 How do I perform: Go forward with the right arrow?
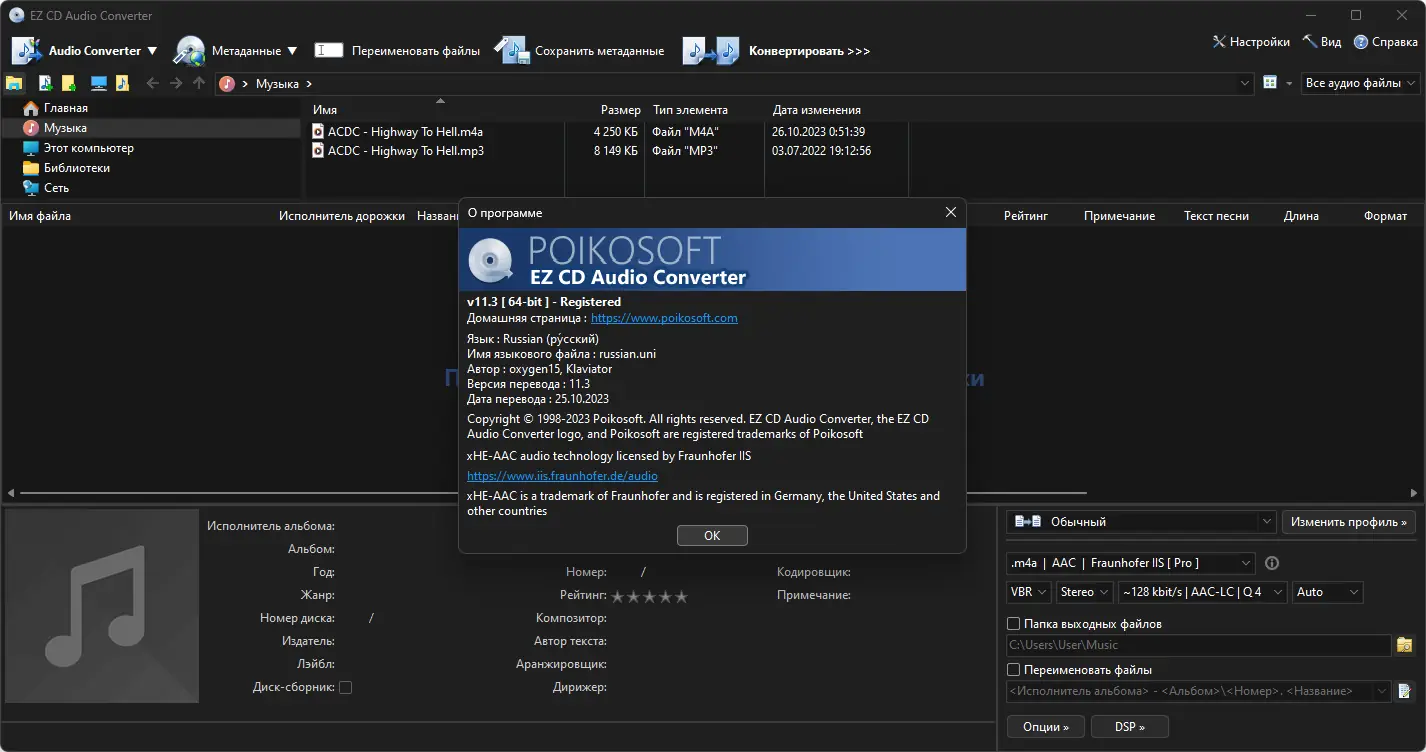176,83
